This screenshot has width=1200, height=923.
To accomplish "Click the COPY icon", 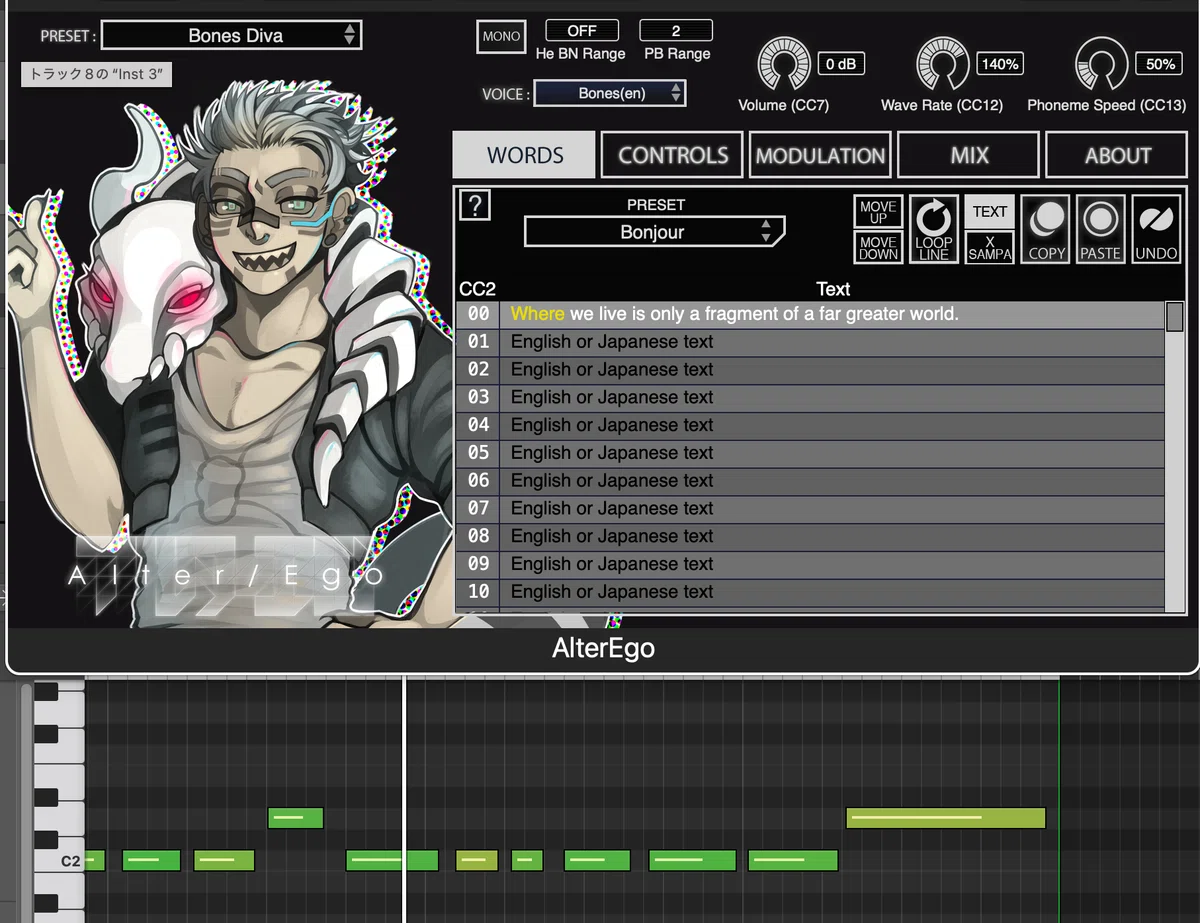I will pyautogui.click(x=1046, y=229).
